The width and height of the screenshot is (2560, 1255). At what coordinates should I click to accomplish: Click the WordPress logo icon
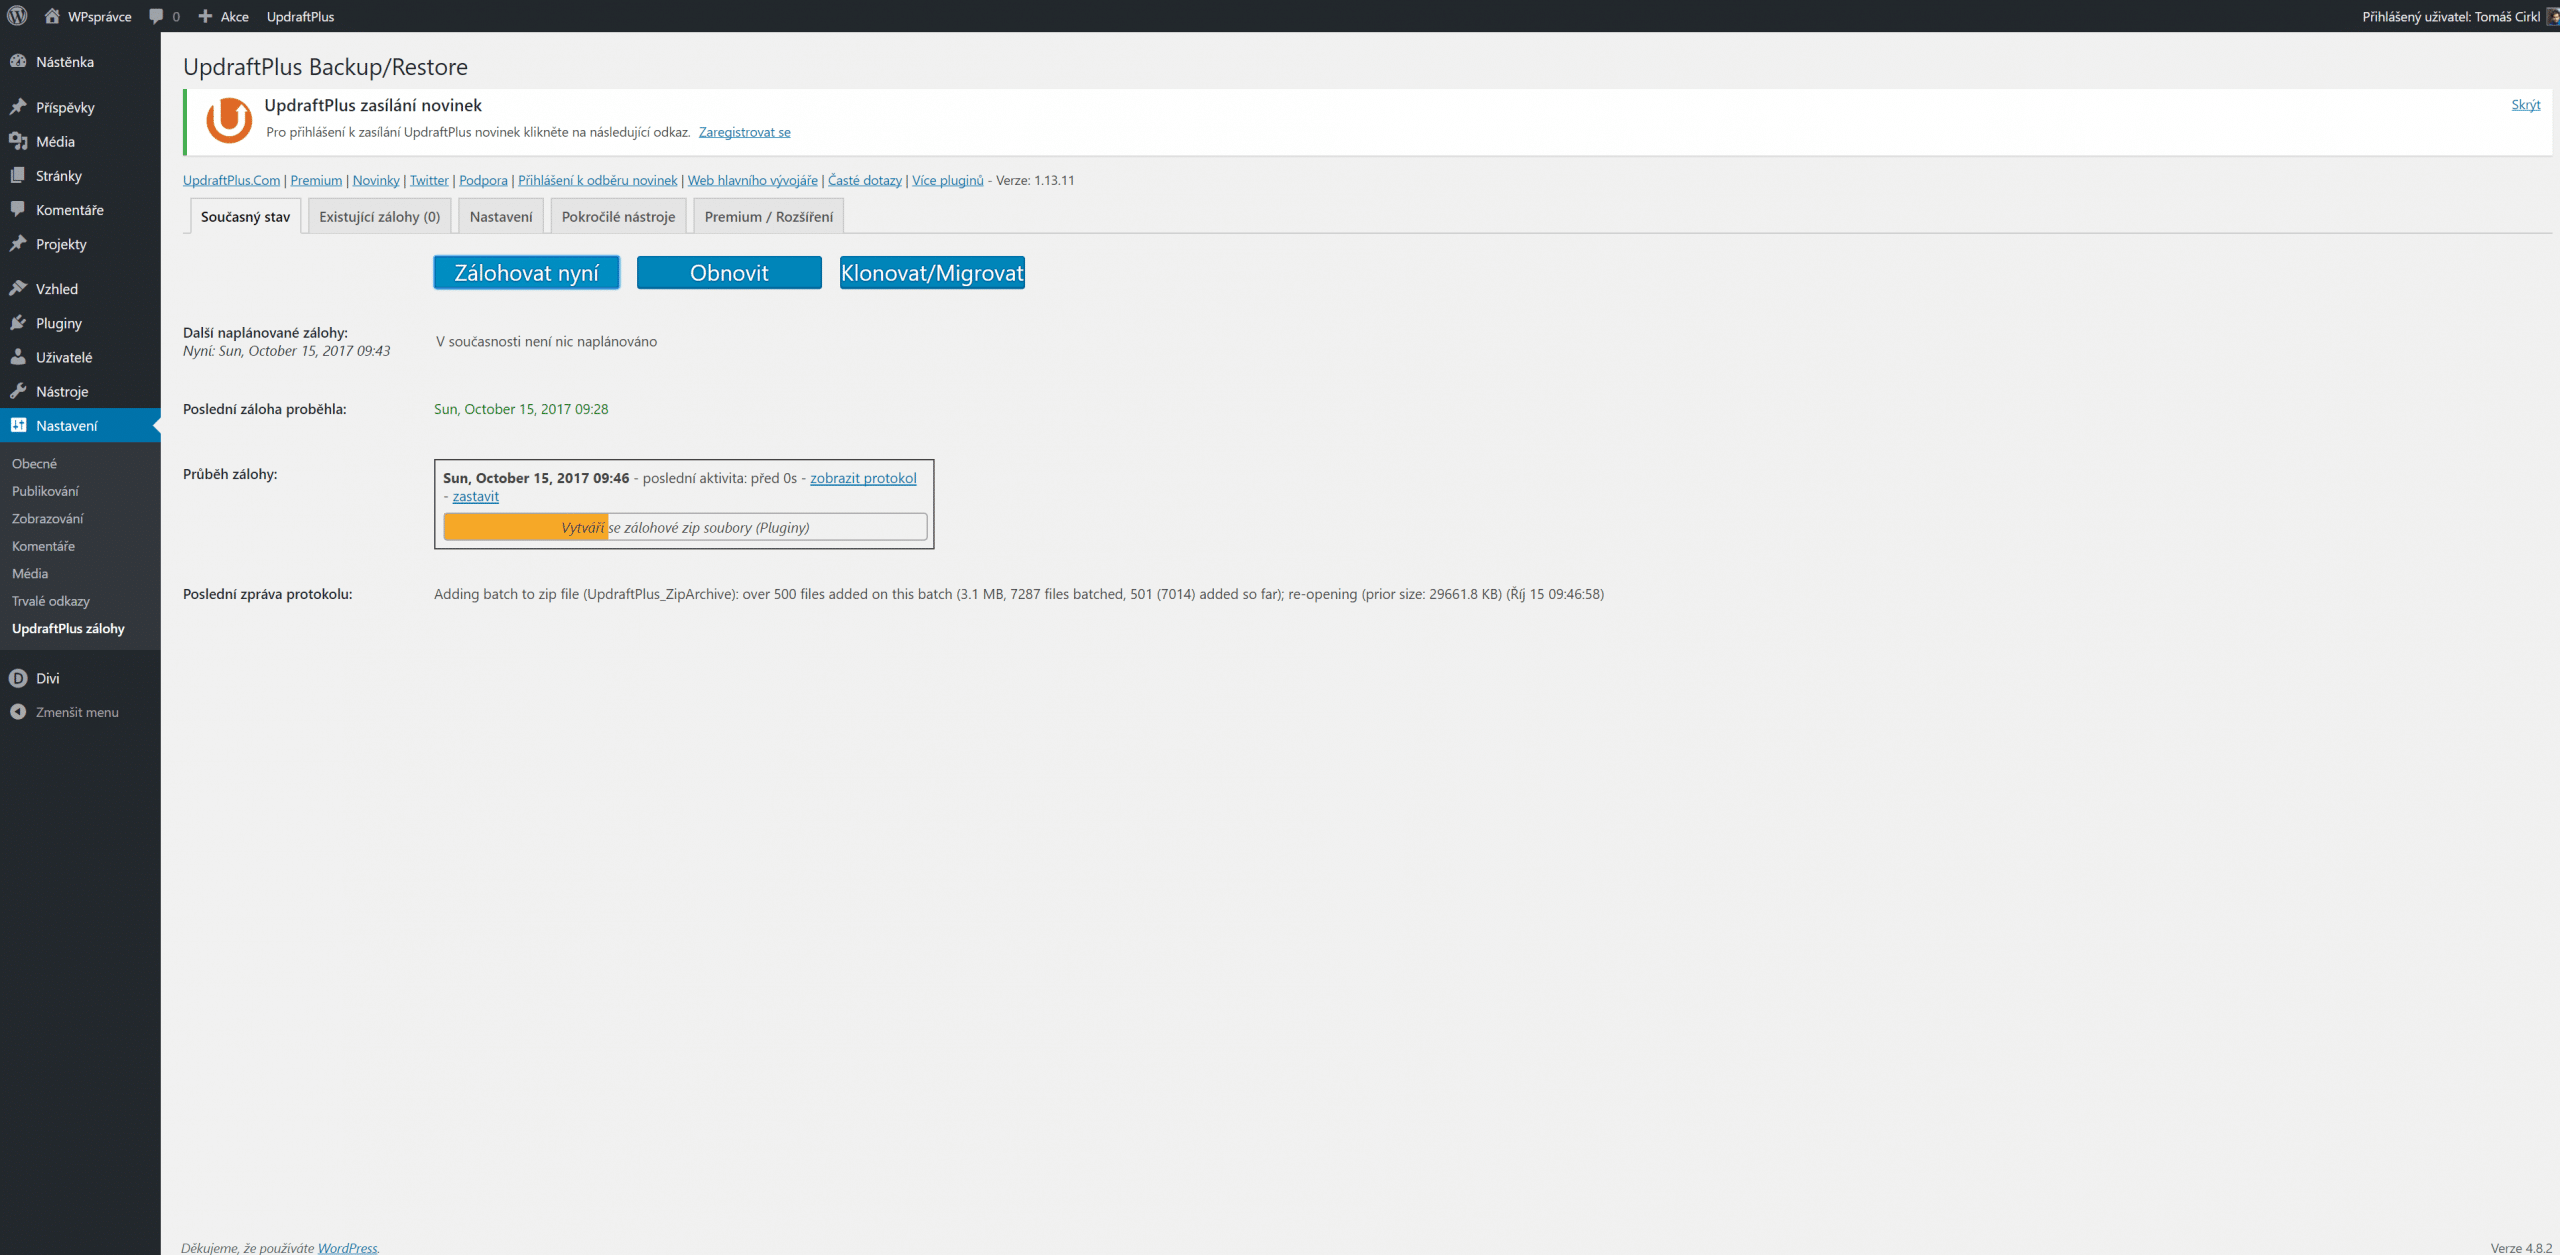(17, 16)
